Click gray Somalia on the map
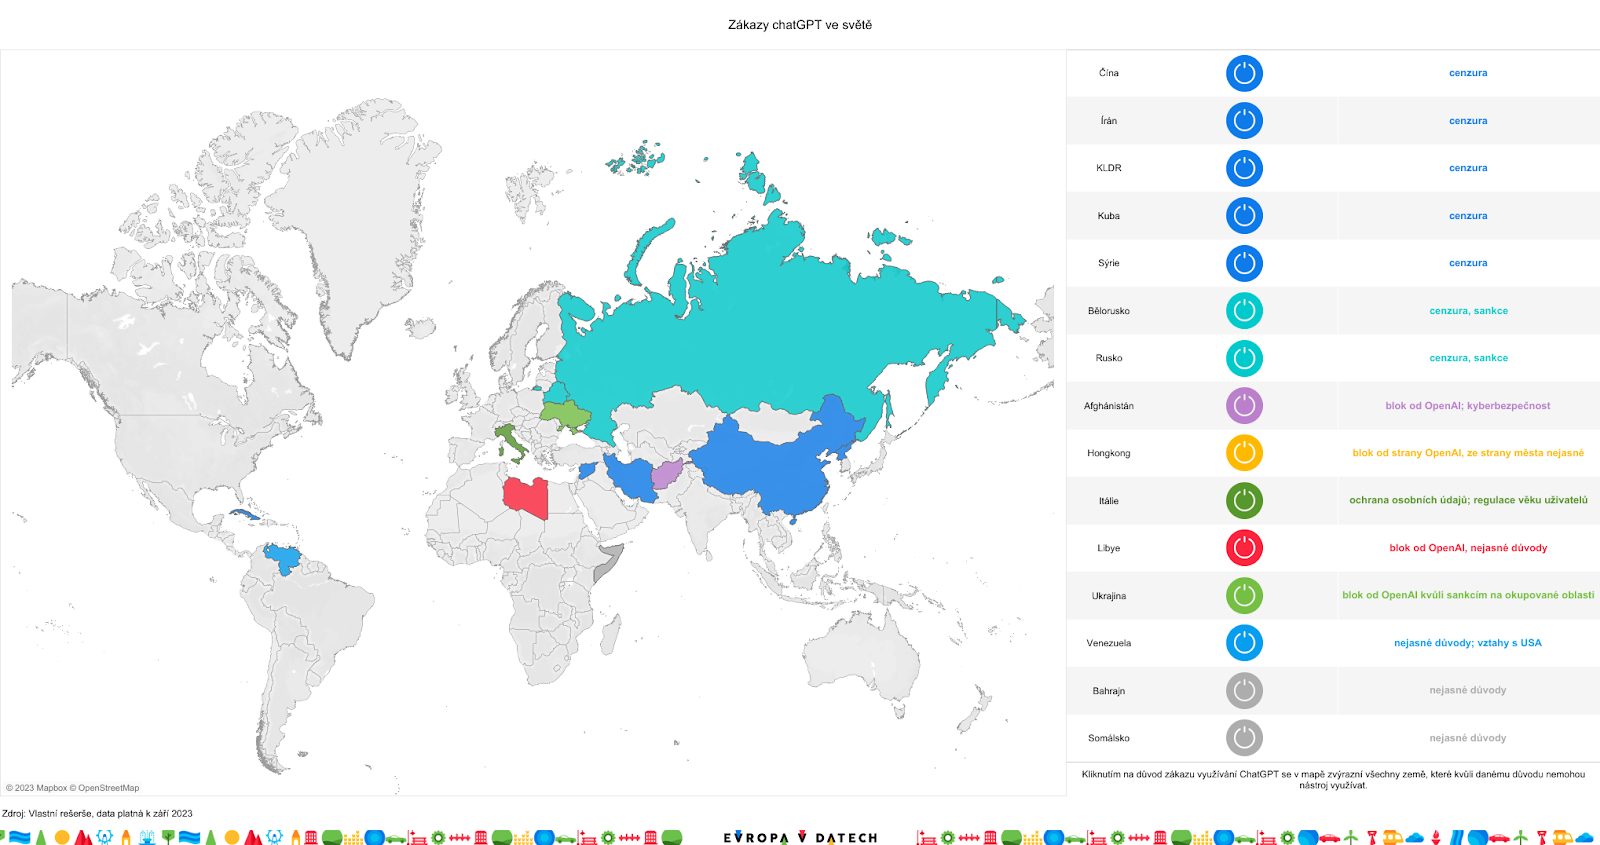 tap(607, 564)
